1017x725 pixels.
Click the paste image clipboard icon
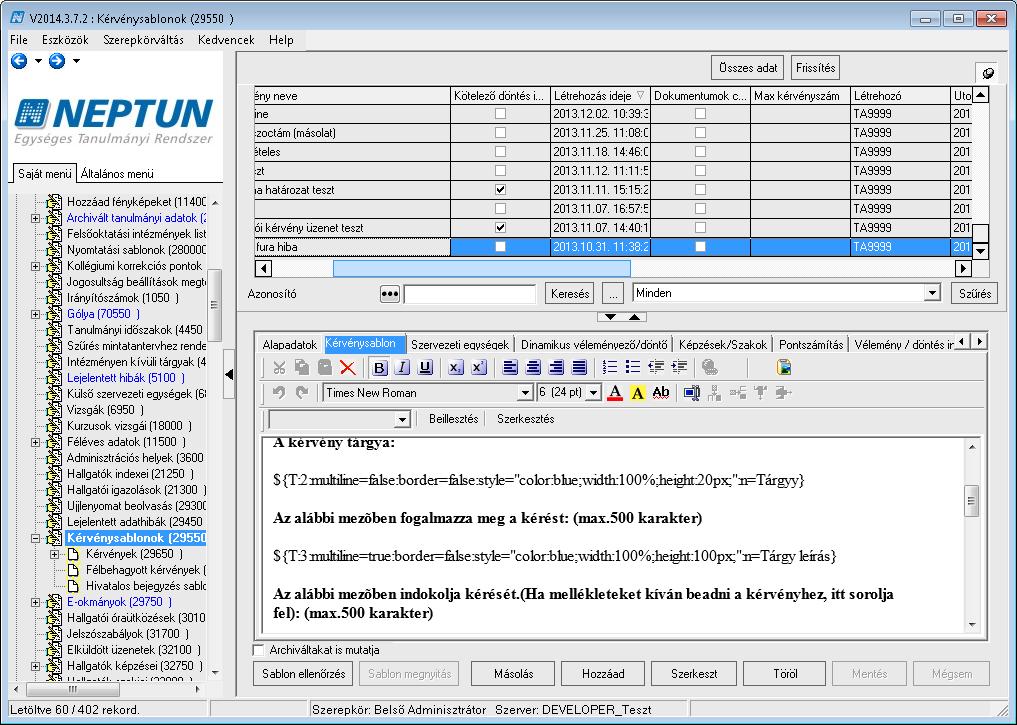784,368
